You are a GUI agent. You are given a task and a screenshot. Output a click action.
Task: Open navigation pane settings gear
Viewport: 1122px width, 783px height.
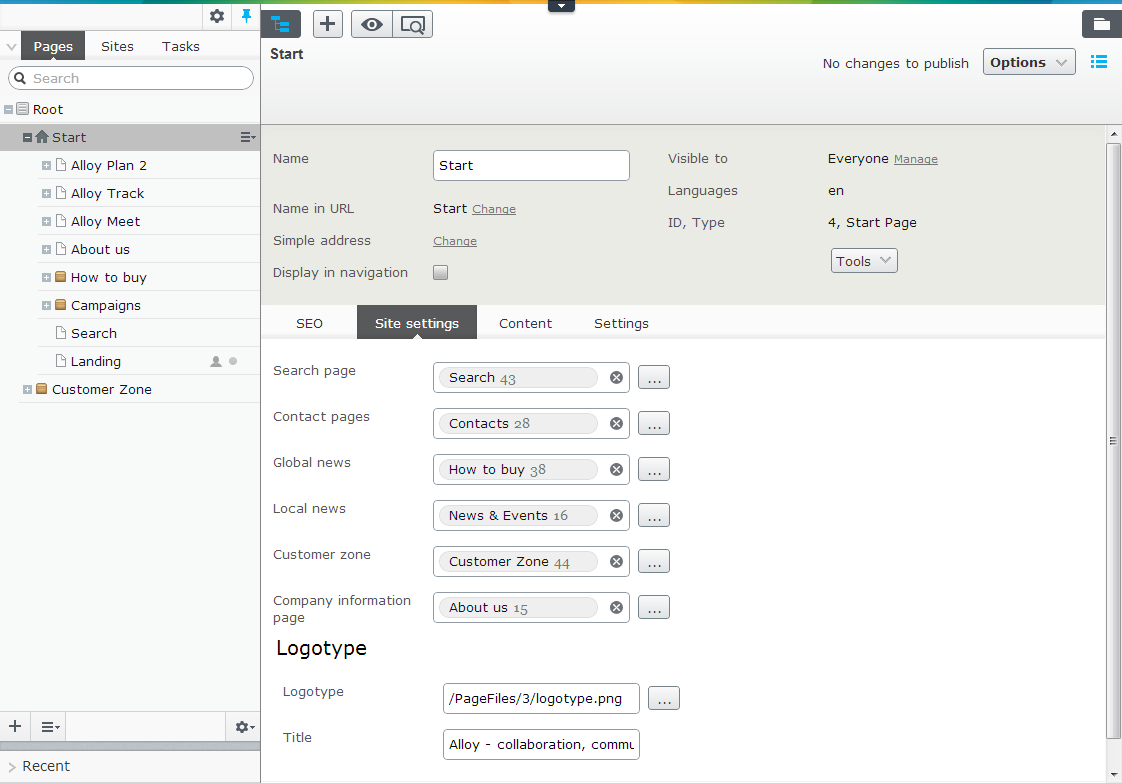click(217, 16)
